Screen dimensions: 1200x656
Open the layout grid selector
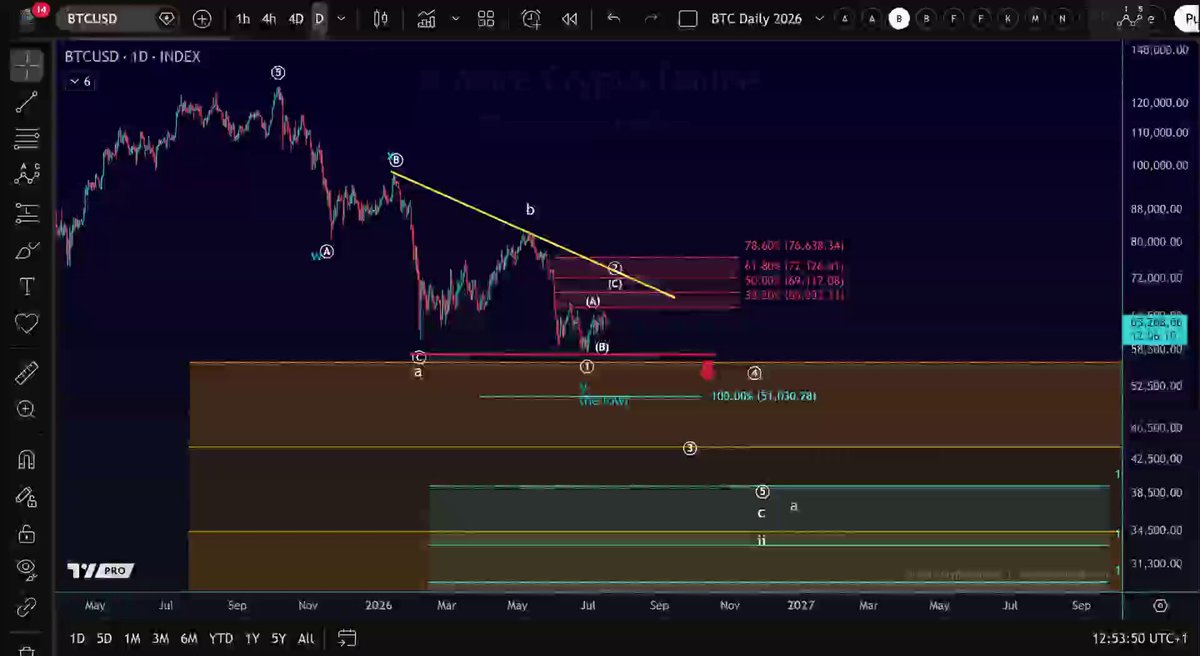[x=486, y=18]
